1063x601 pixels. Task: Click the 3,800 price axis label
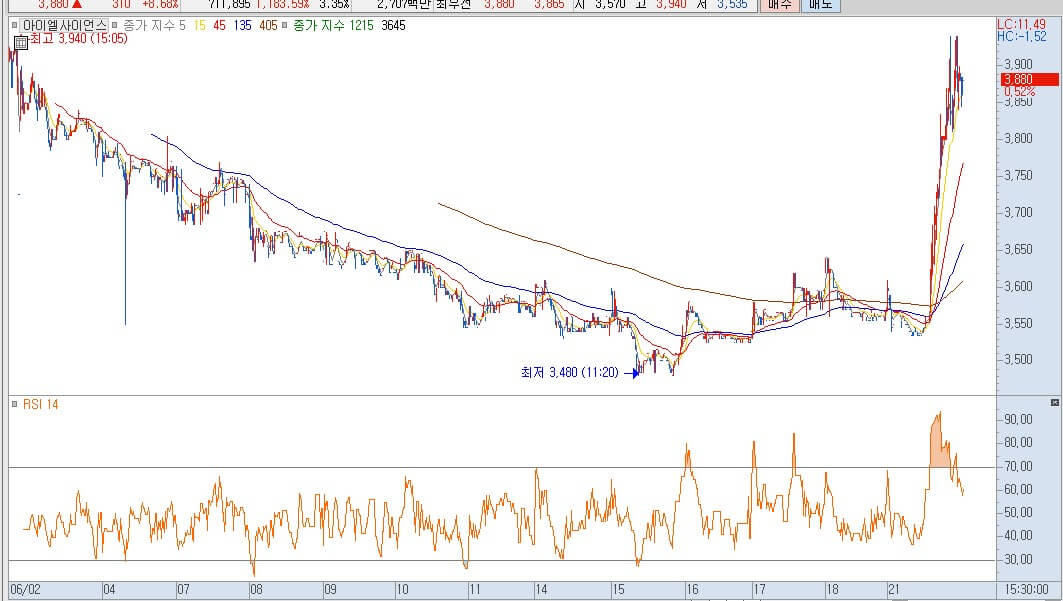coord(1018,138)
